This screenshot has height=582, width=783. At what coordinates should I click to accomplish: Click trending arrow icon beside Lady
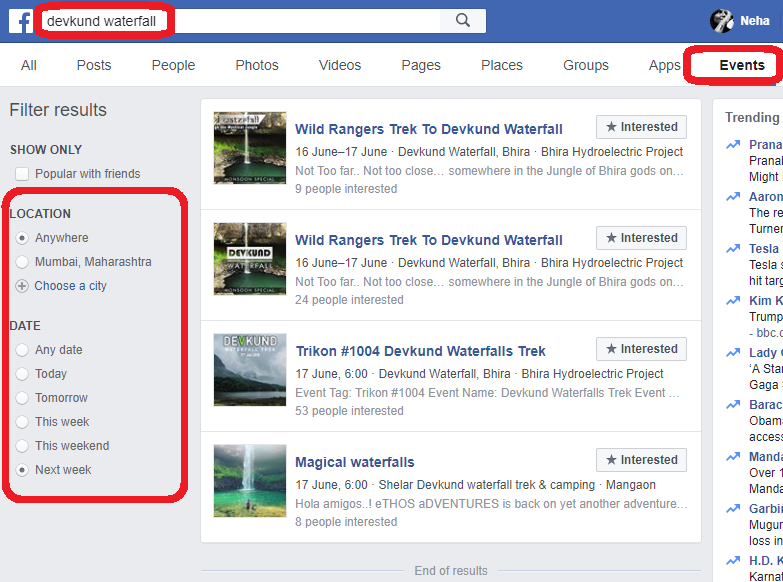(x=733, y=353)
